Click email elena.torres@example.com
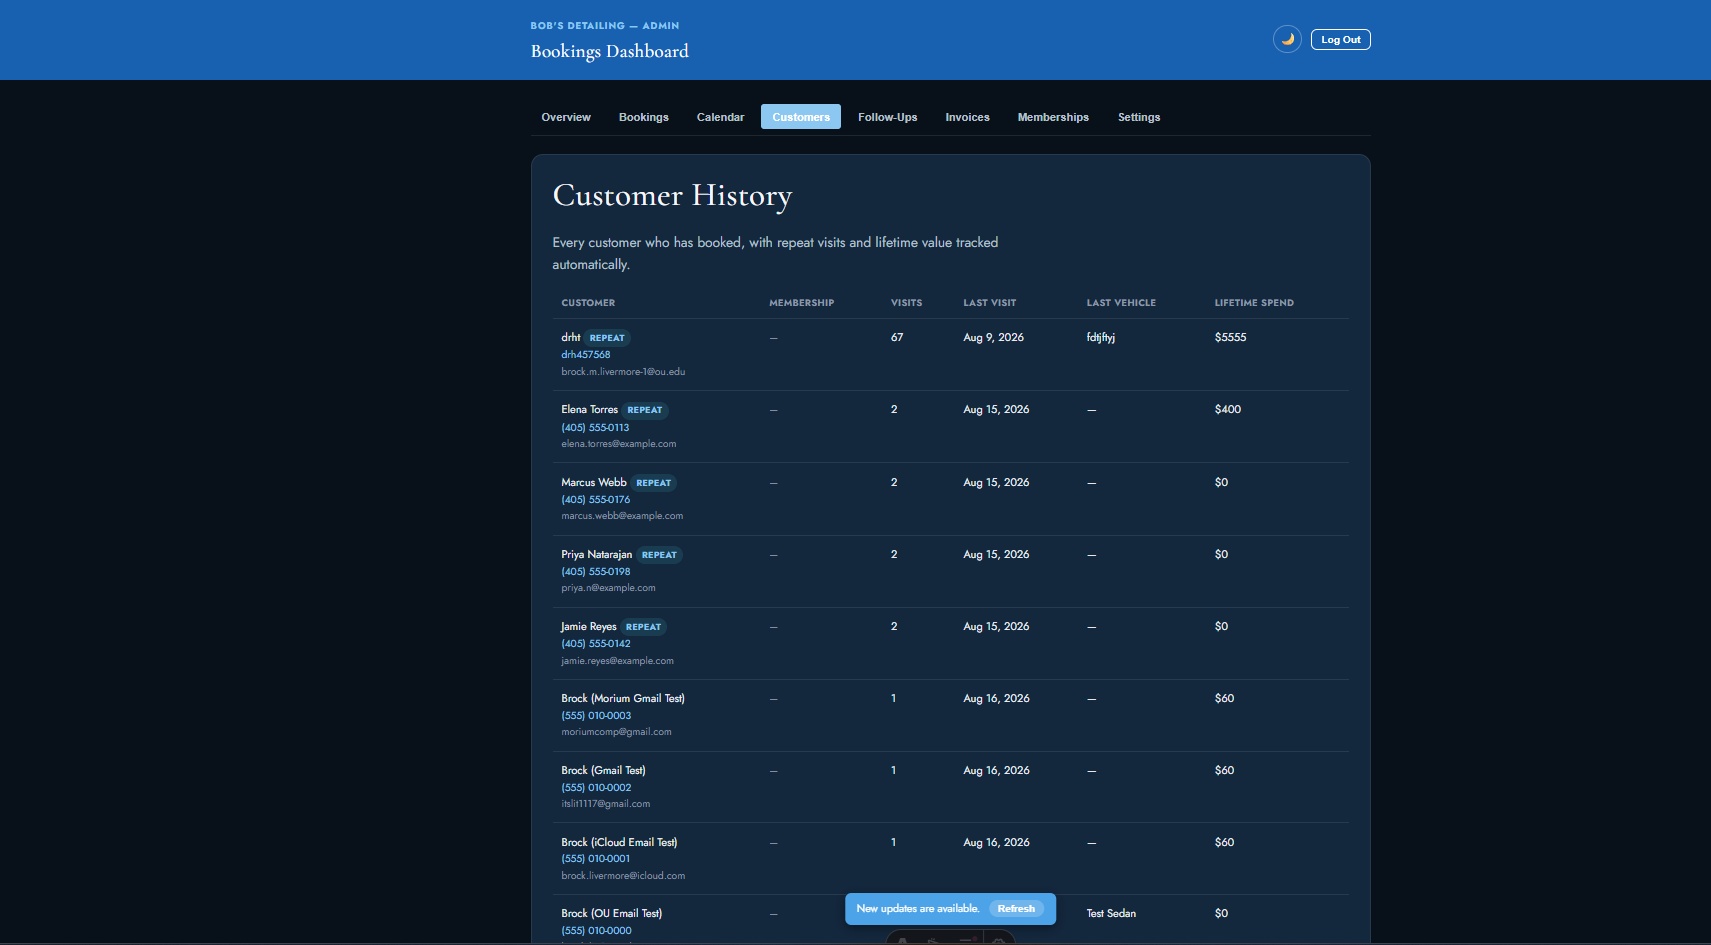The width and height of the screenshot is (1711, 945). [618, 443]
